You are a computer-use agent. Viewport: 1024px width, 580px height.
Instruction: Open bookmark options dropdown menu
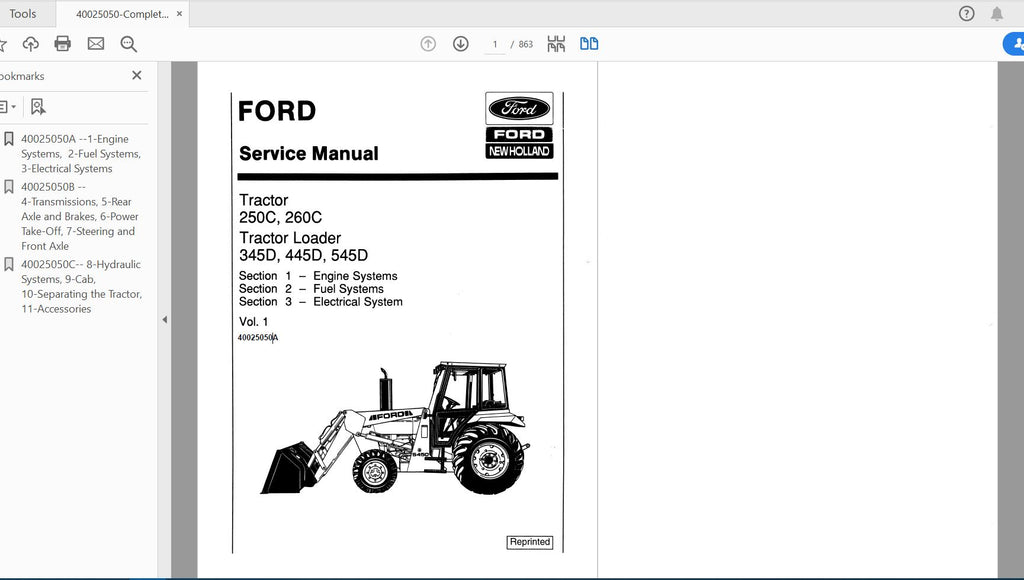pos(8,106)
